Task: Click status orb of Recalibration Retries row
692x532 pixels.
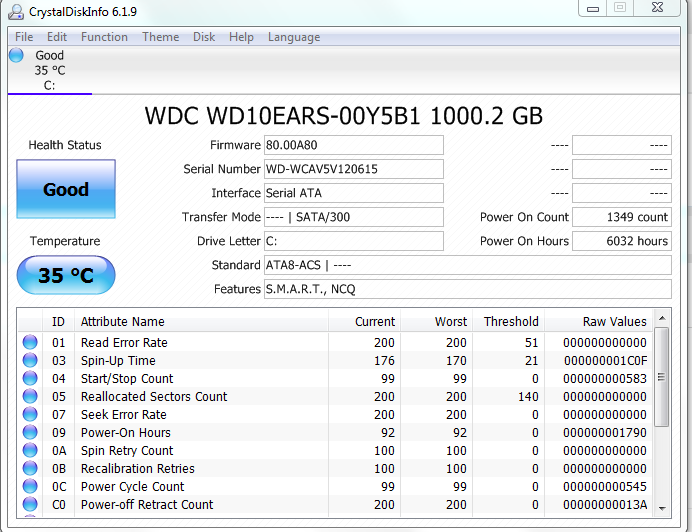Action: (30, 468)
